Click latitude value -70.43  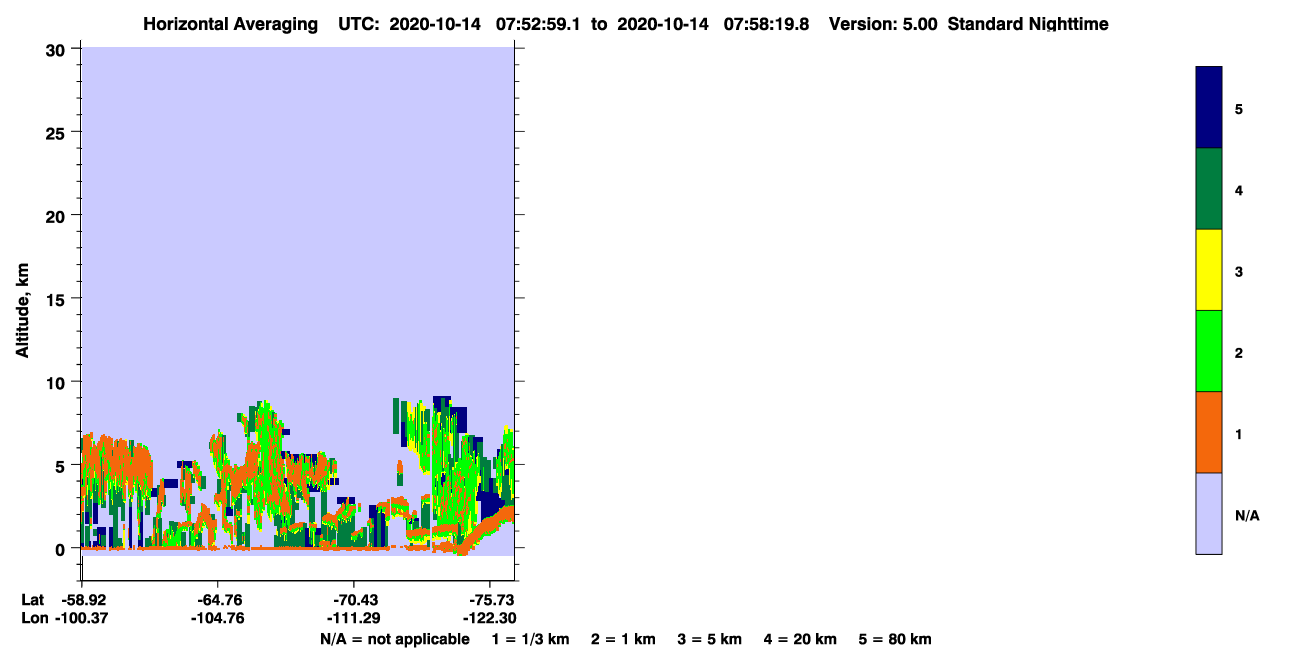[x=355, y=600]
